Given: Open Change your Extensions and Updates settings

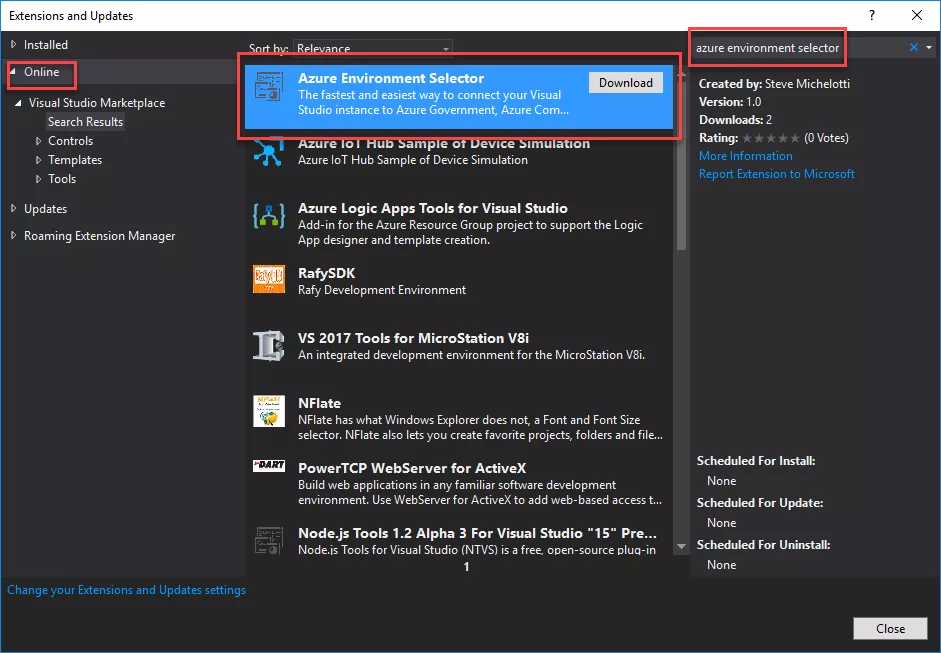Looking at the screenshot, I should coord(127,590).
